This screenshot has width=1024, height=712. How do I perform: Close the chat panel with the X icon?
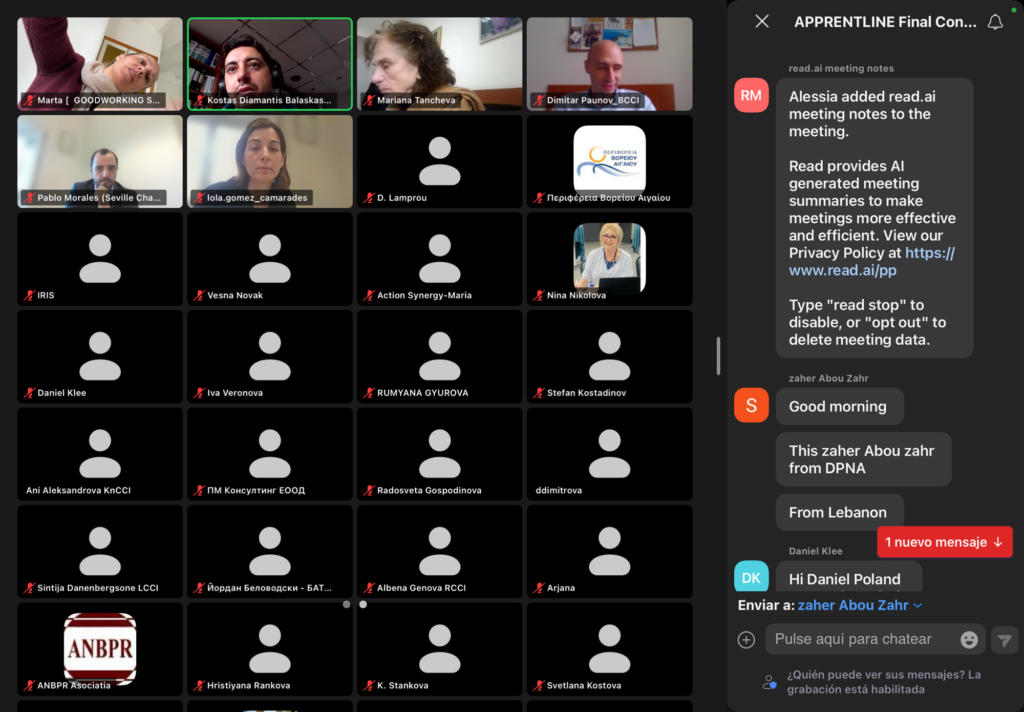[x=762, y=21]
